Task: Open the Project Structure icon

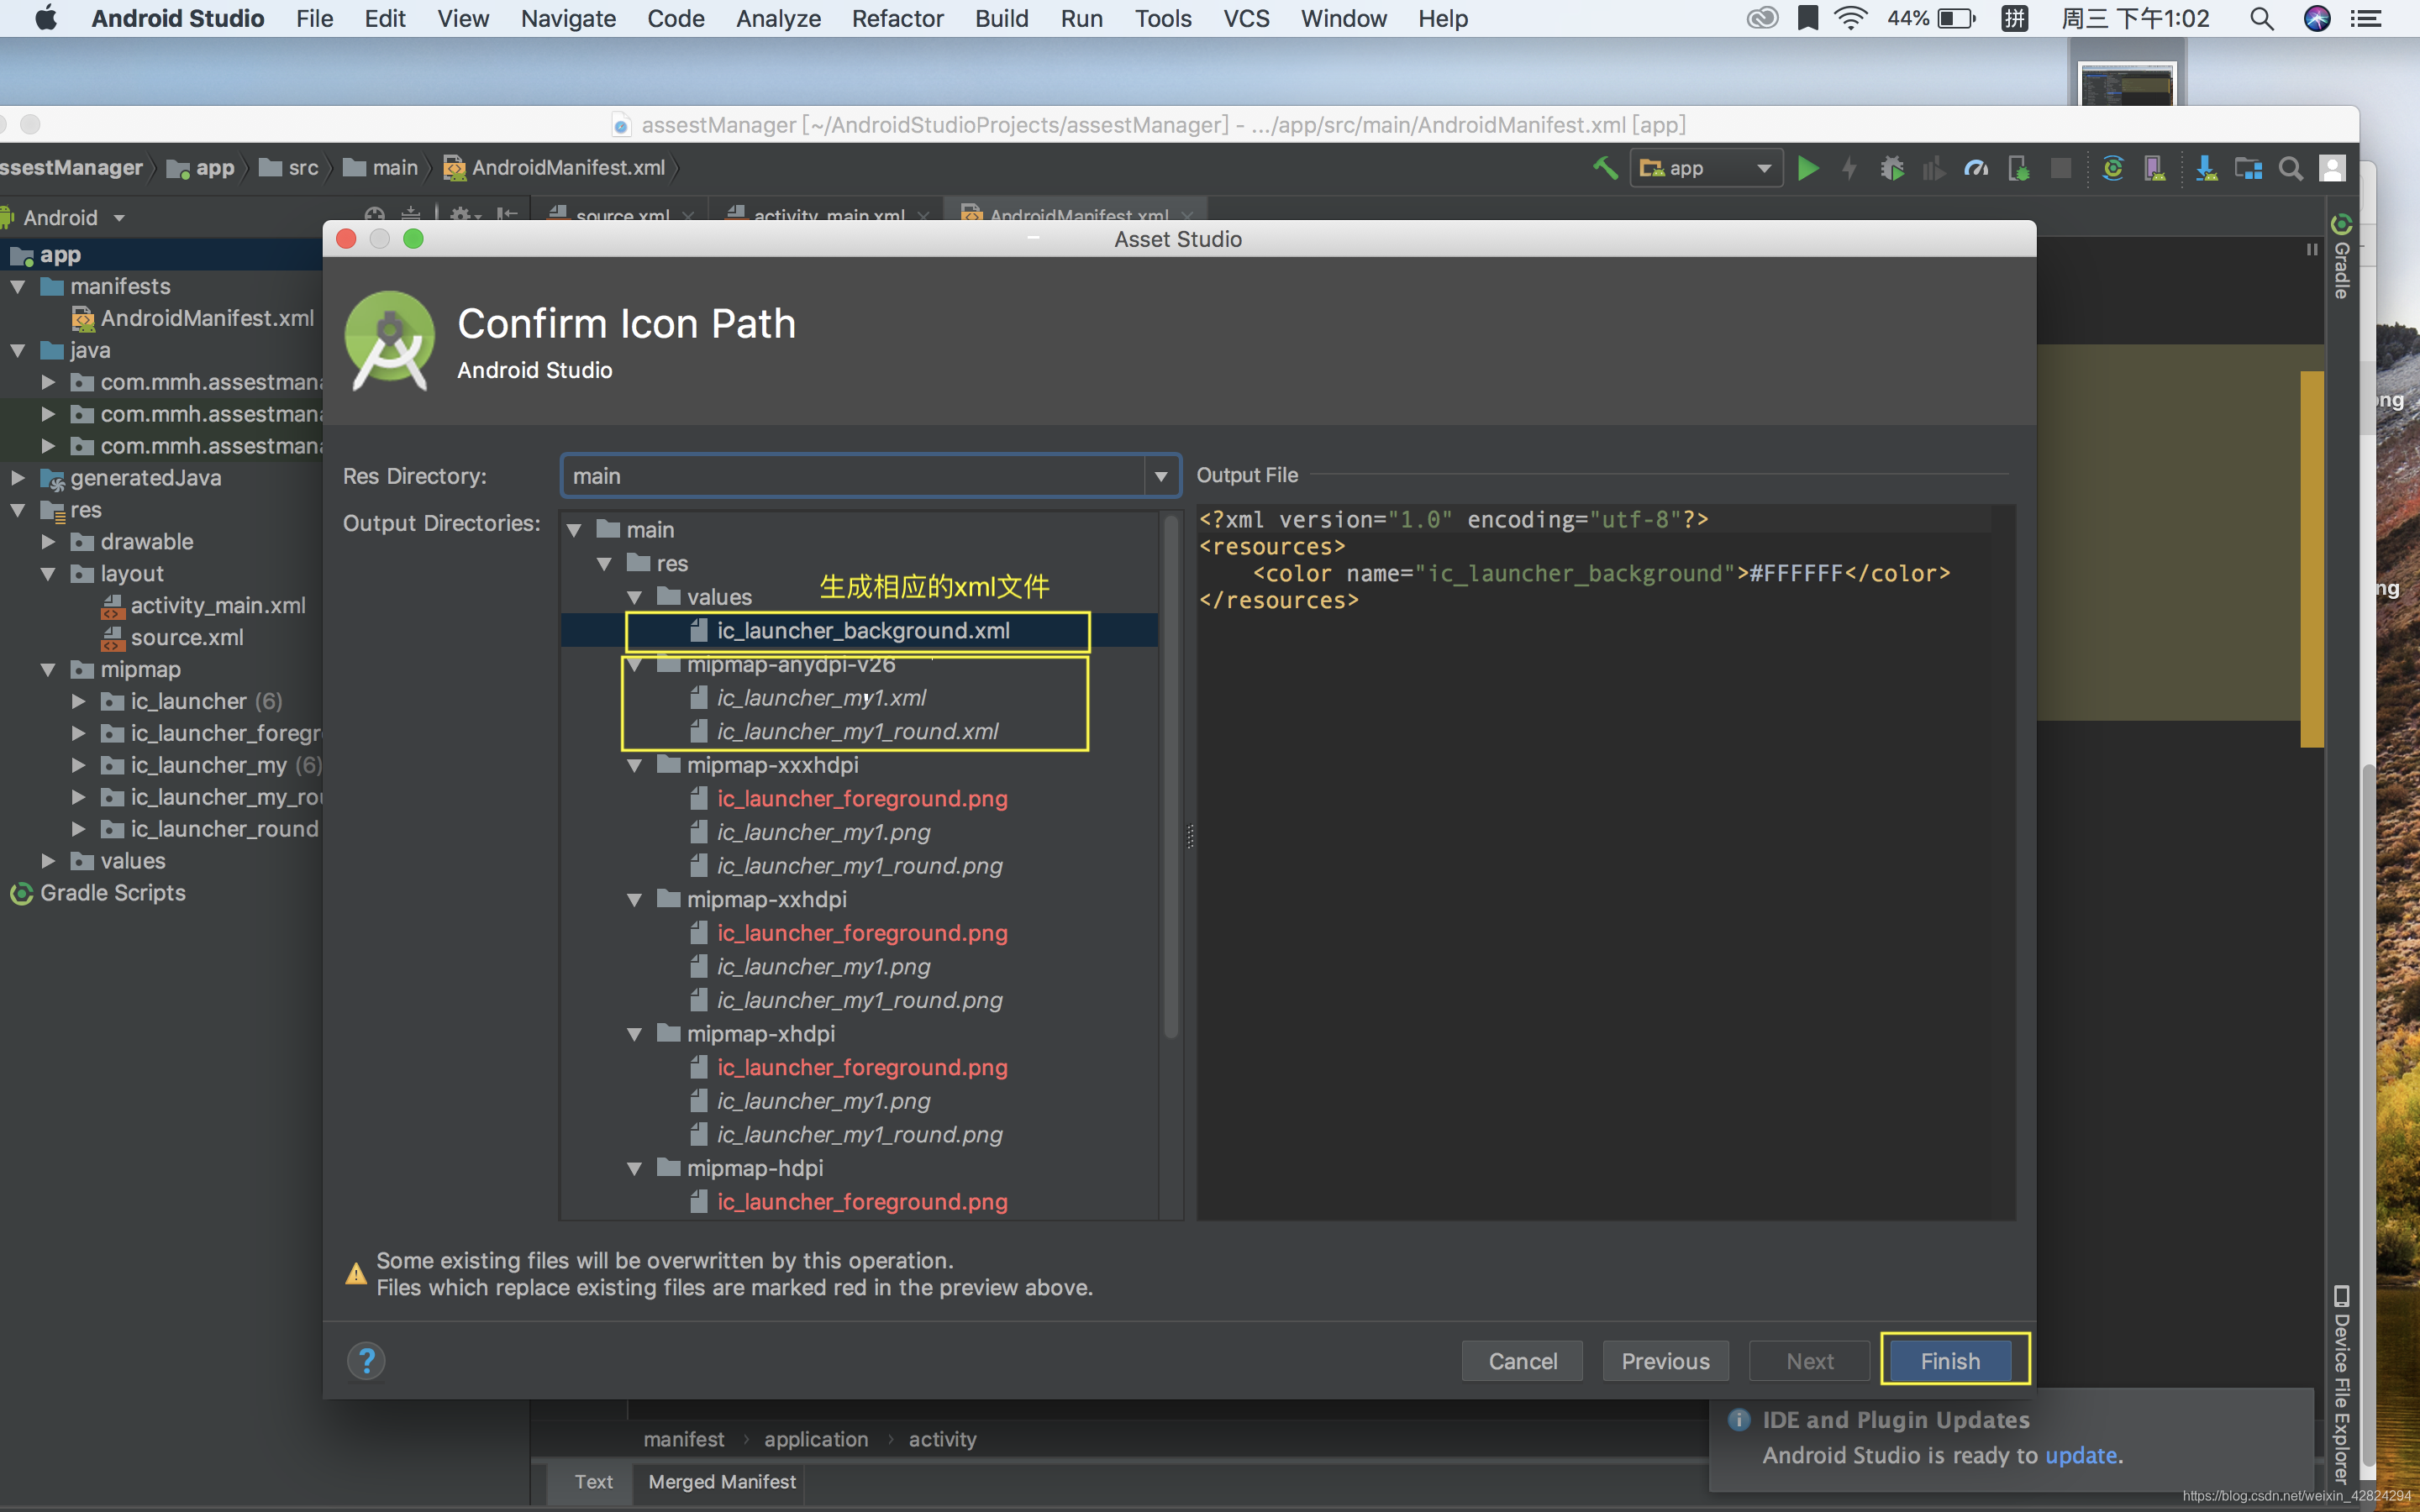Action: [2248, 168]
